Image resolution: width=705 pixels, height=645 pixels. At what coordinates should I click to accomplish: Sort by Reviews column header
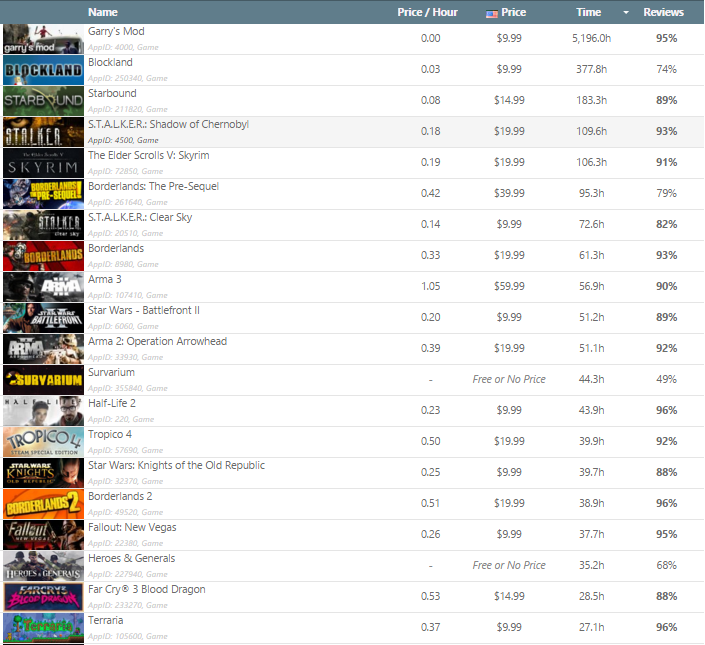click(663, 12)
